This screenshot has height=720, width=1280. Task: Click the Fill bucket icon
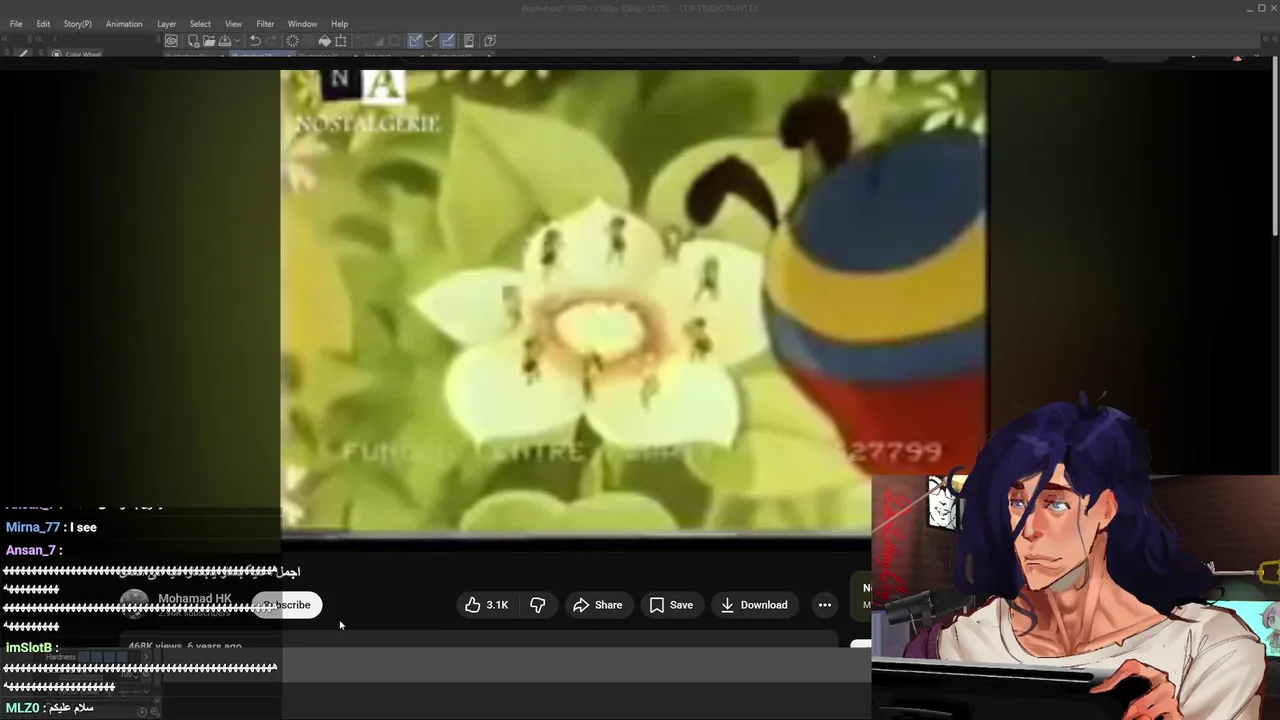pos(324,41)
